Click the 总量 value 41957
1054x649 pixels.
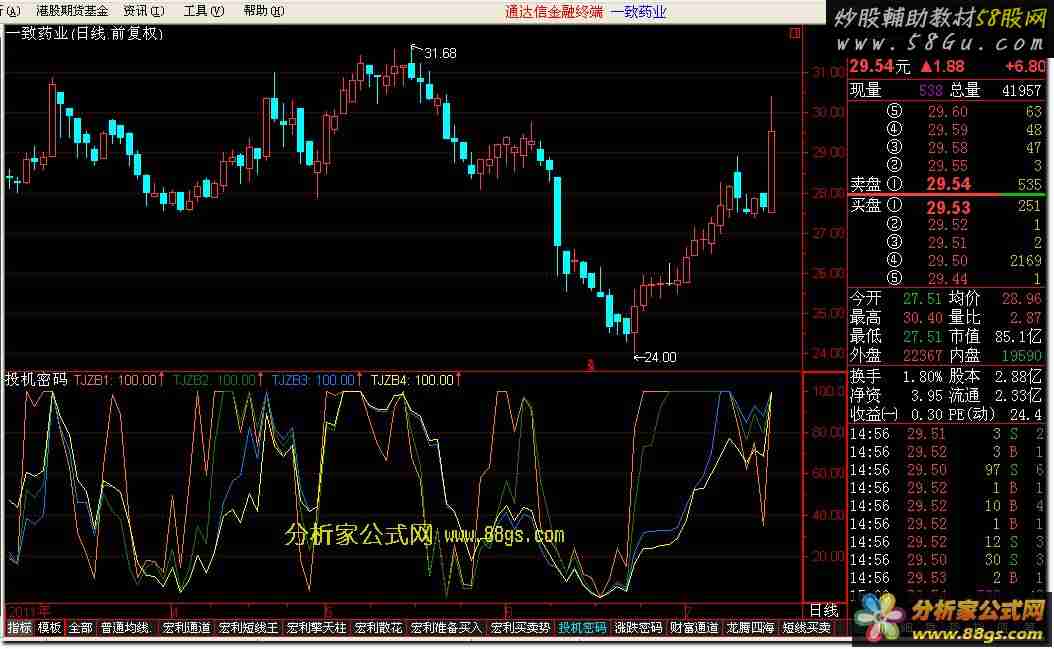pos(1021,91)
